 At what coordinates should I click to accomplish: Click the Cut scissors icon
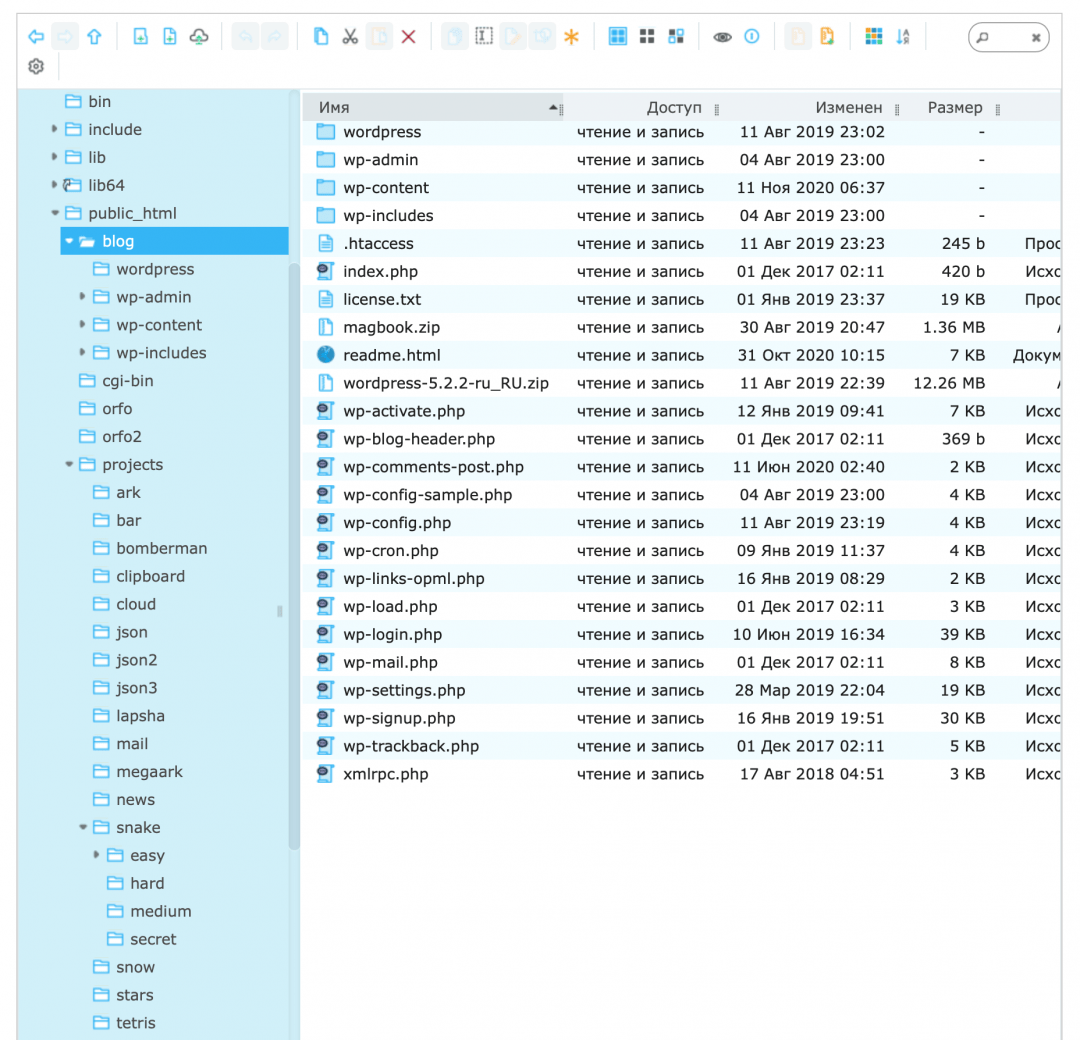click(350, 37)
